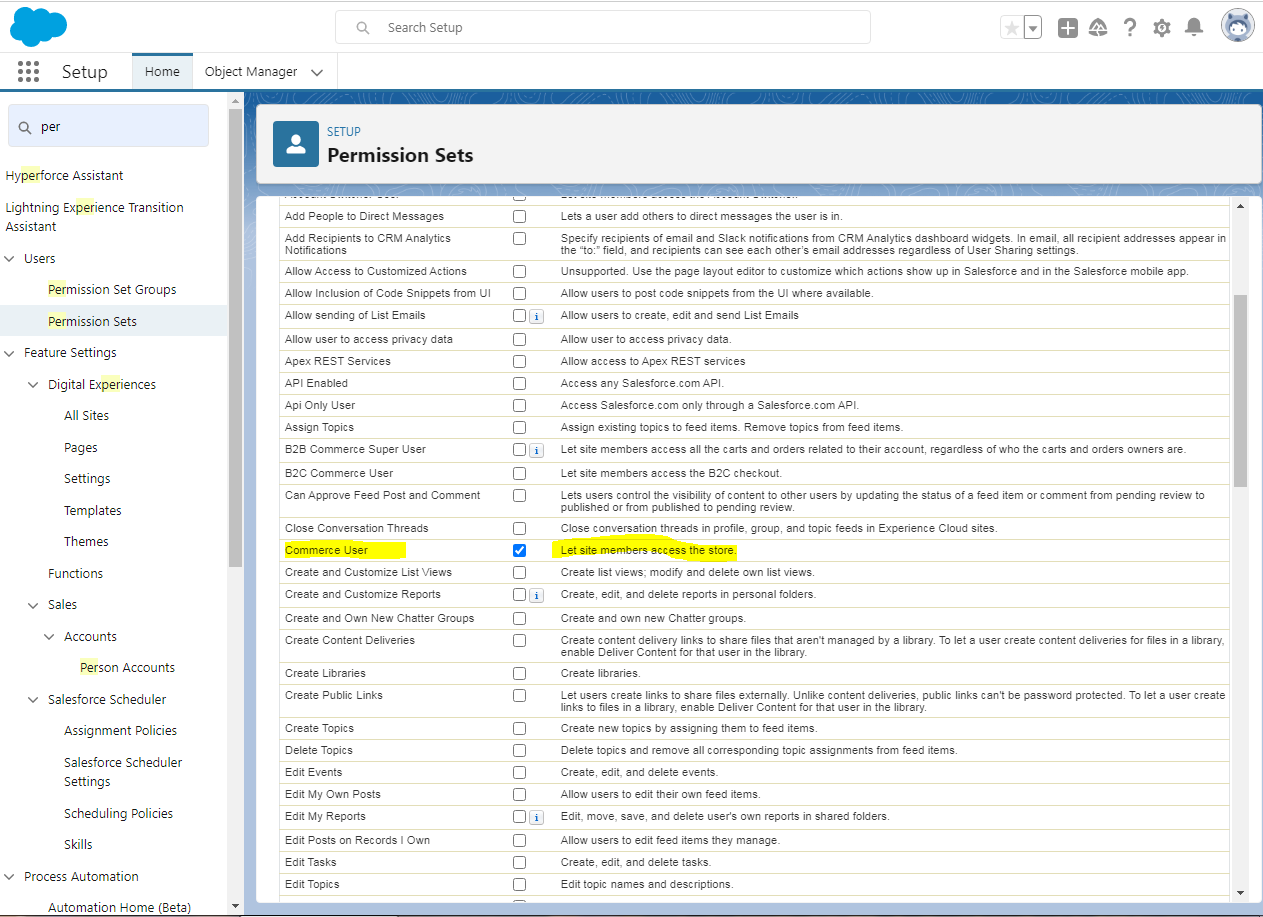Click the magnifier icon in Quick Find box

(25, 127)
